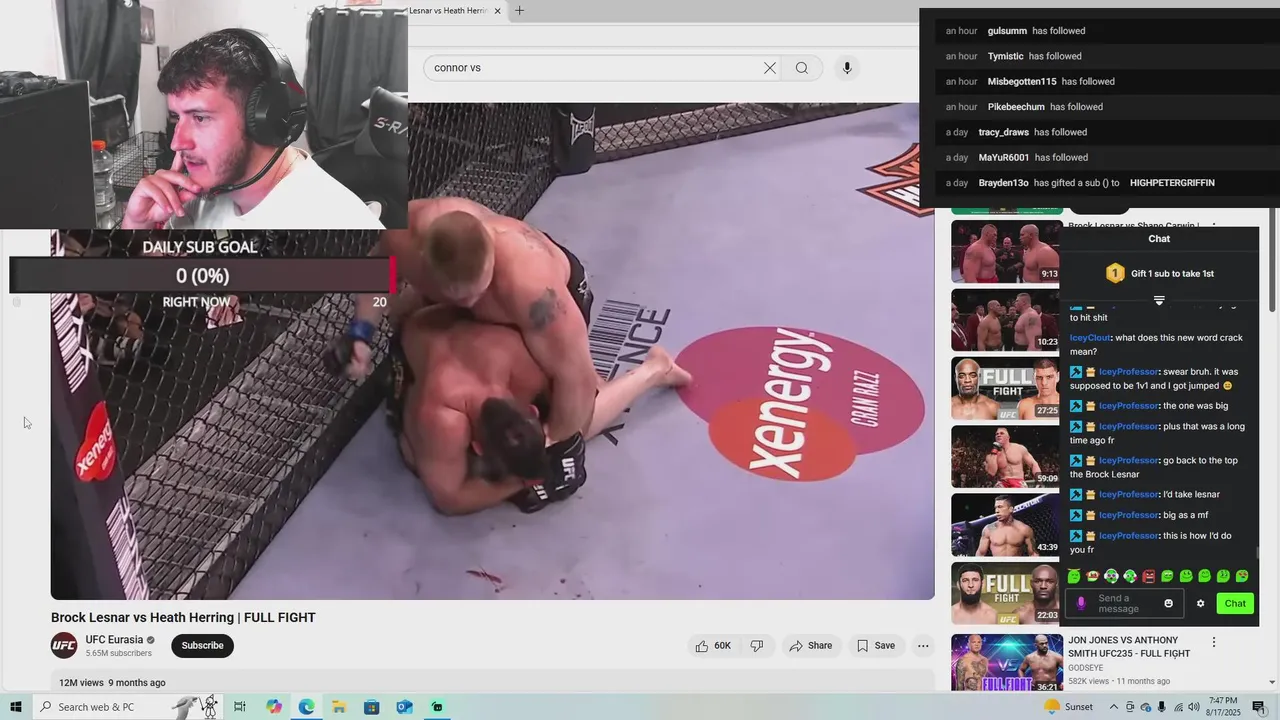This screenshot has width=1280, height=720.
Task: Open the notification center icon
Action: (x=1259, y=707)
